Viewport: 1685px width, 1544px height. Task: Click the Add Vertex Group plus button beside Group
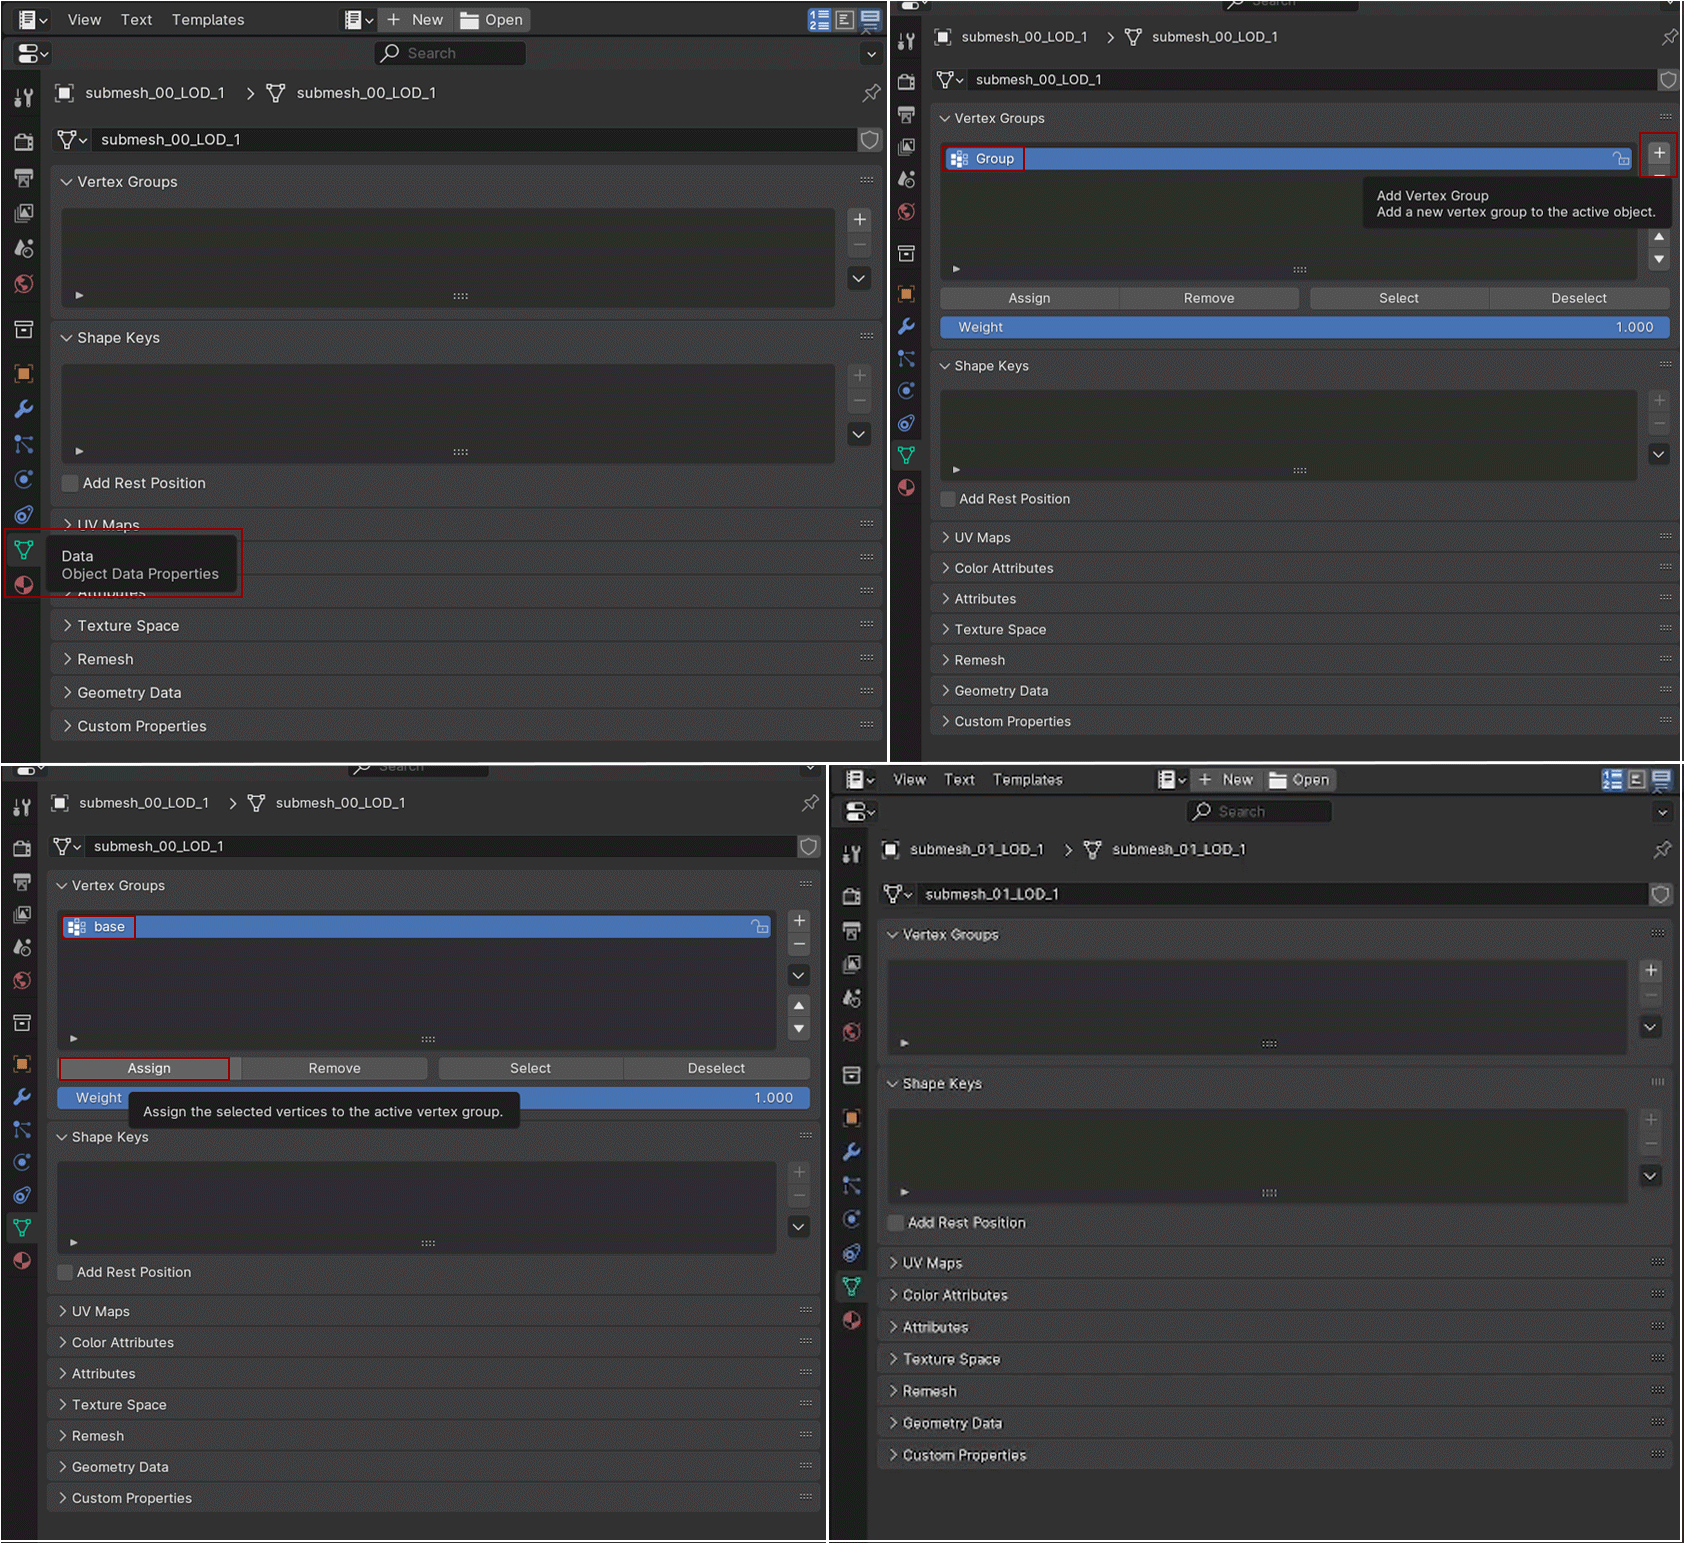pos(1659,153)
